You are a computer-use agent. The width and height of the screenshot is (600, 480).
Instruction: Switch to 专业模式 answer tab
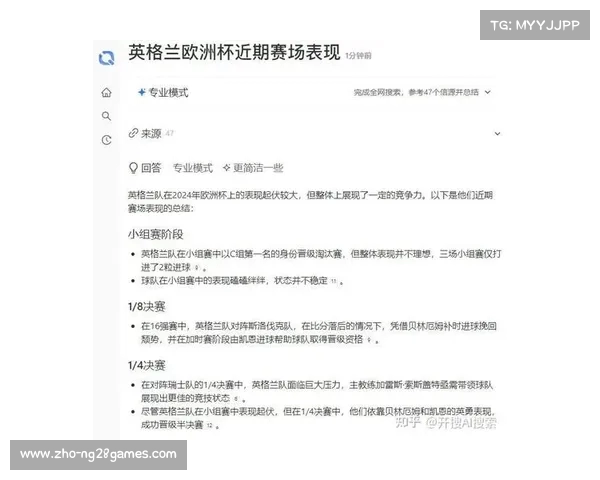[x=192, y=168]
